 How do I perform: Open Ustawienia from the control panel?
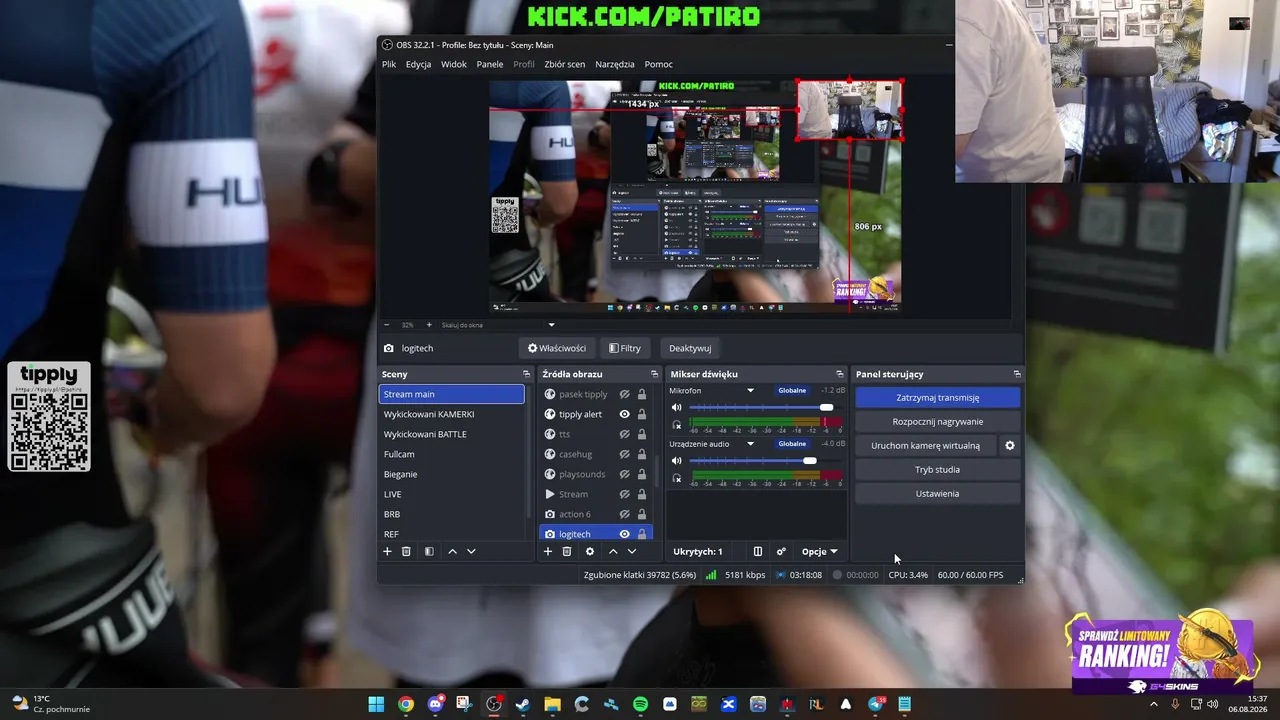937,493
